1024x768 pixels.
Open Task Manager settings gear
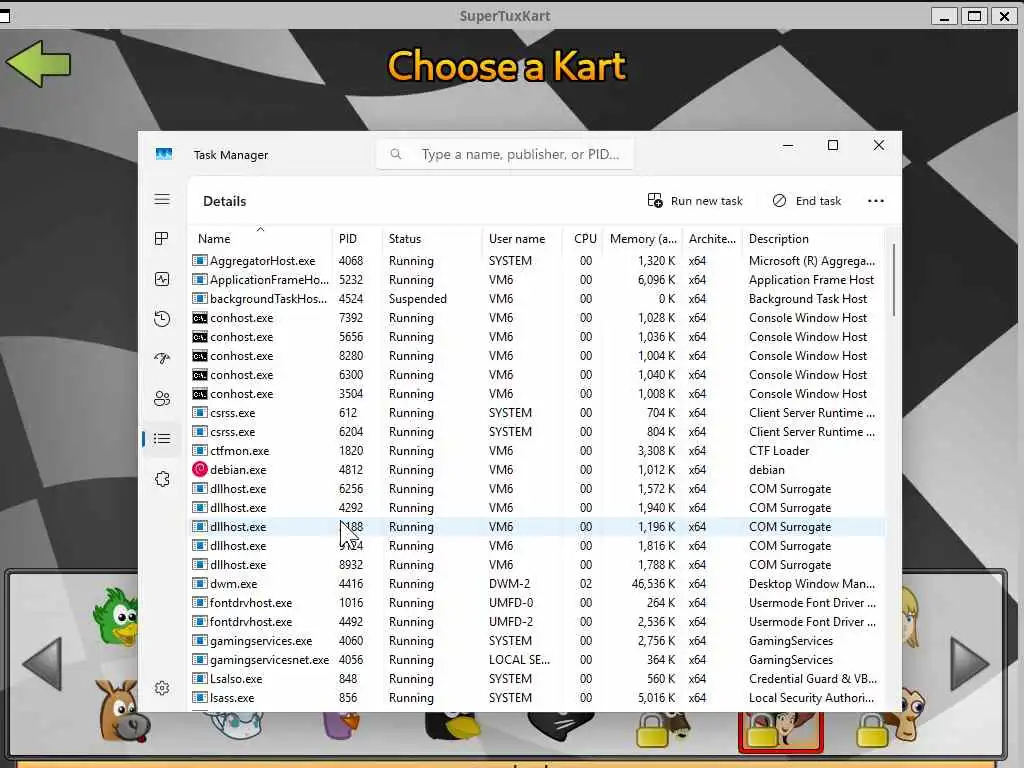click(x=162, y=688)
